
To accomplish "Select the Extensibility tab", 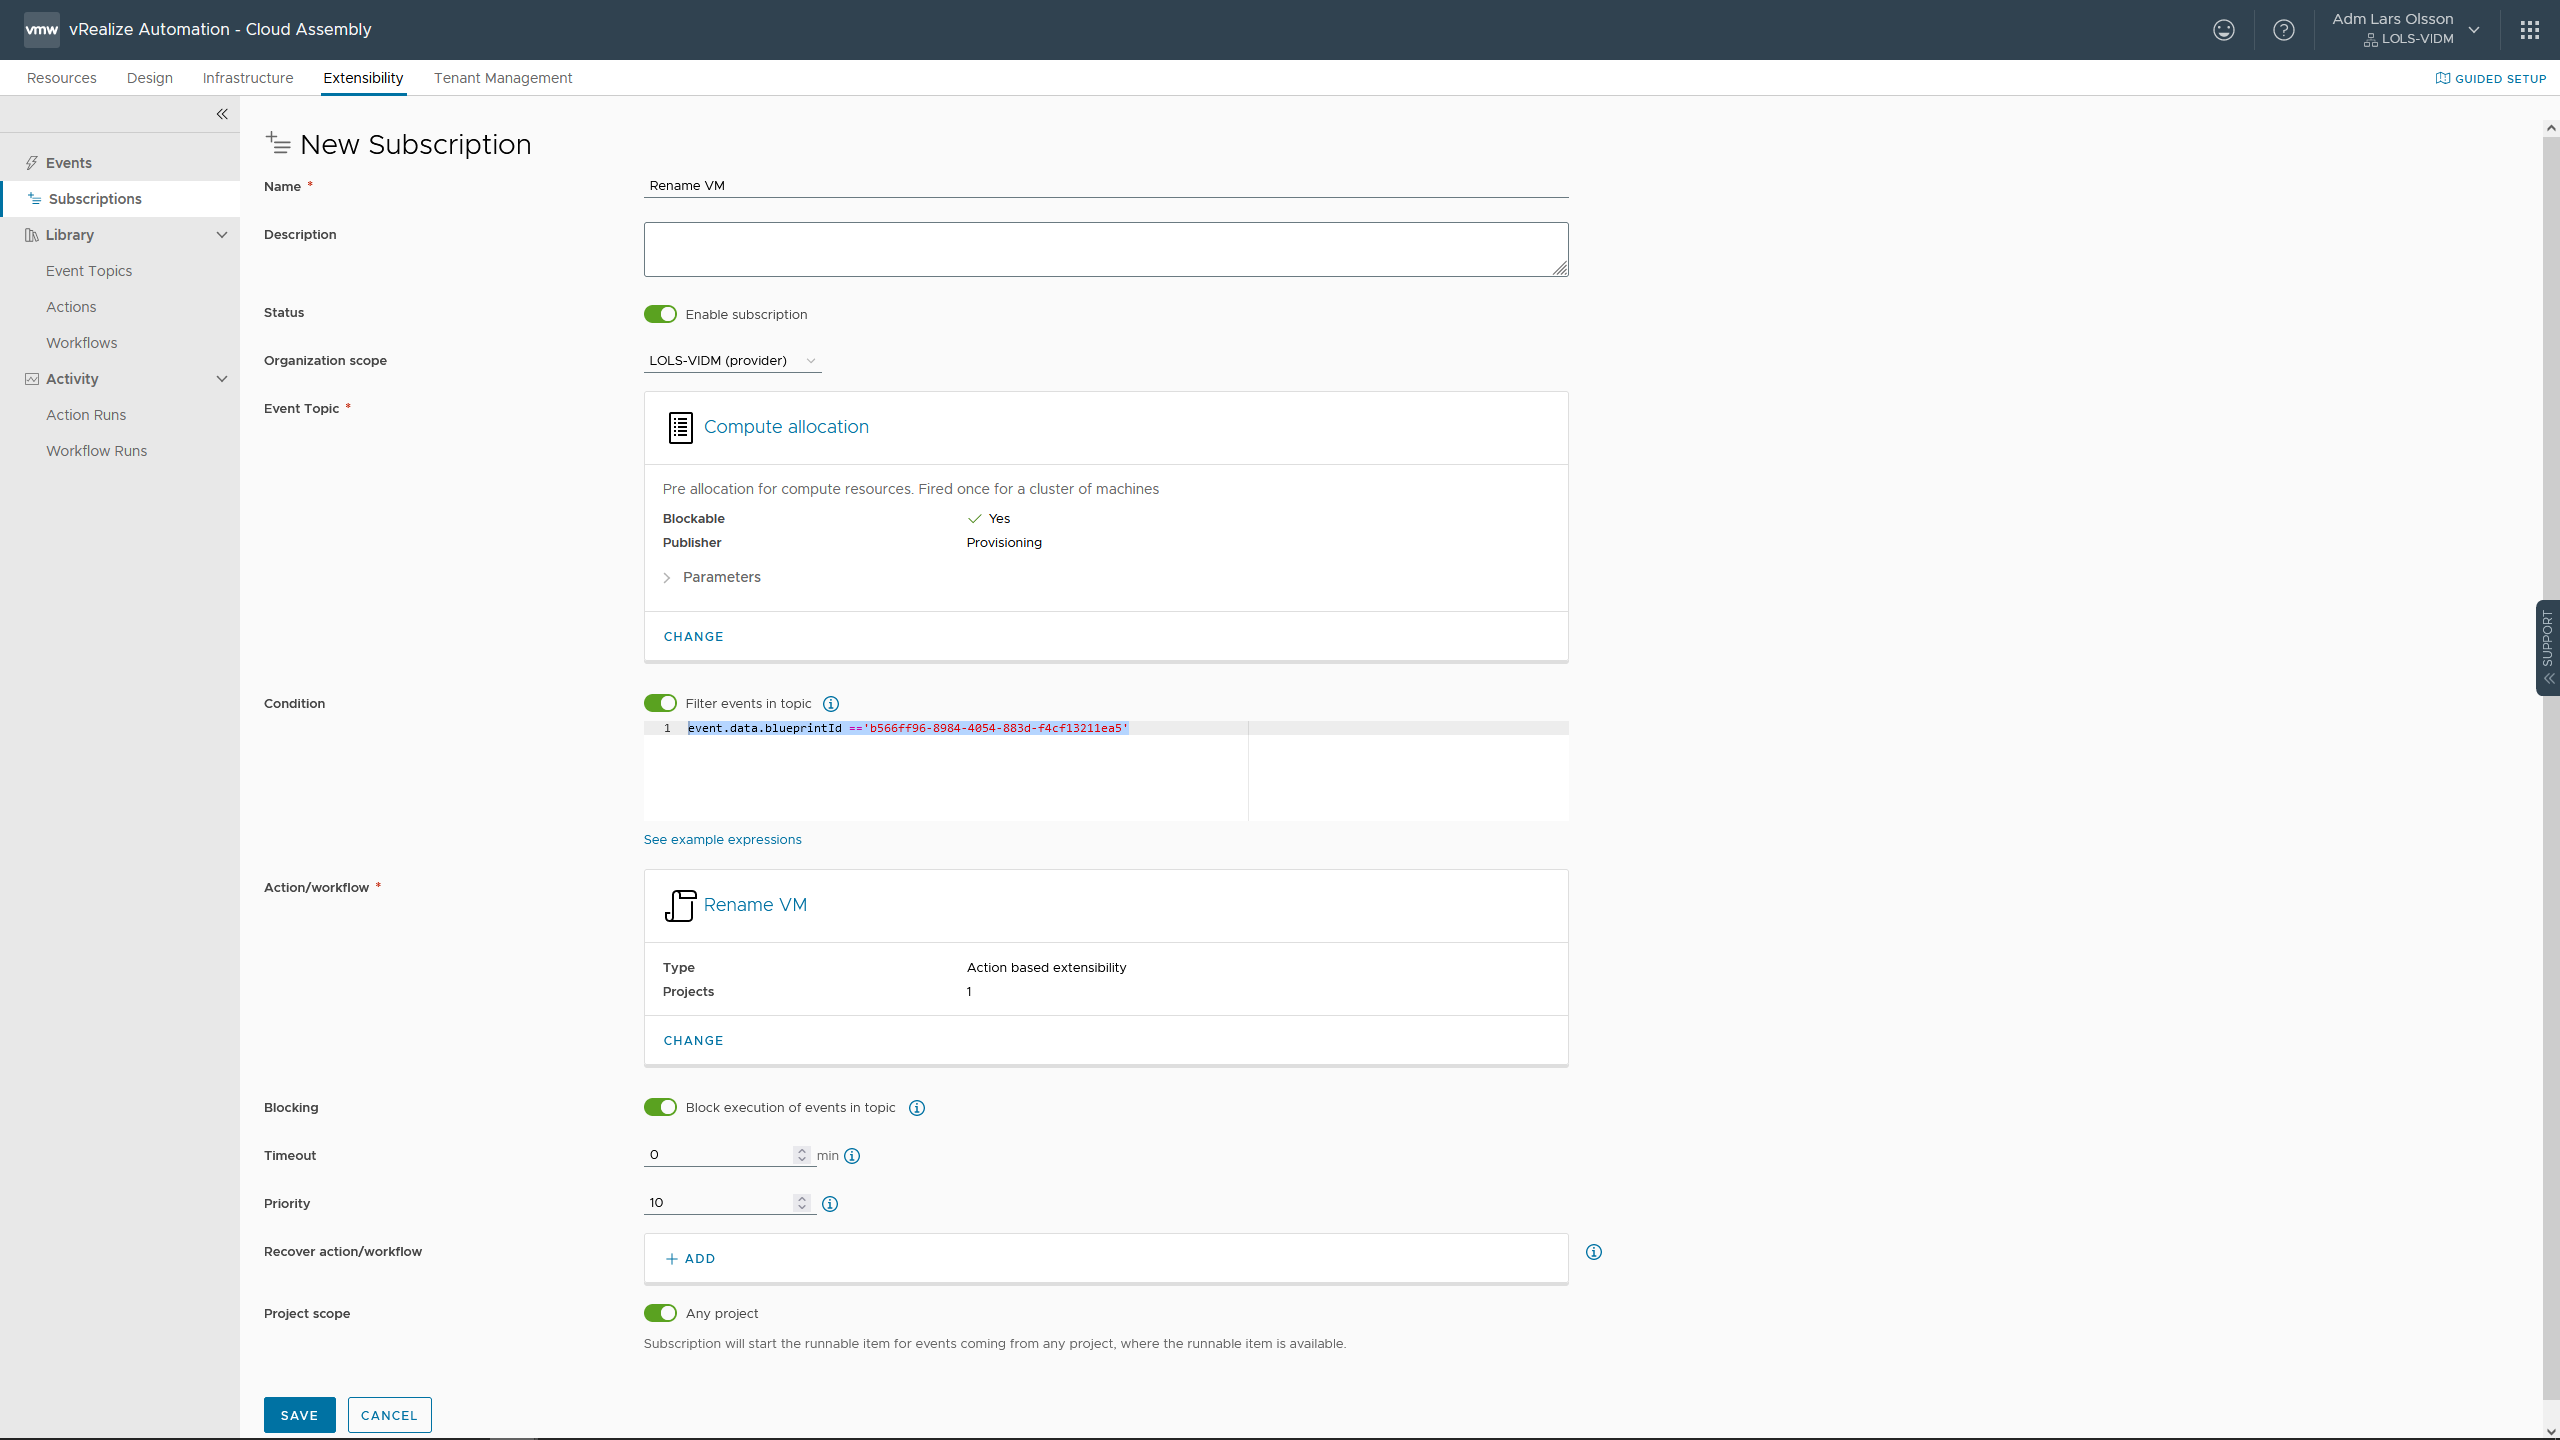I will 363,78.
